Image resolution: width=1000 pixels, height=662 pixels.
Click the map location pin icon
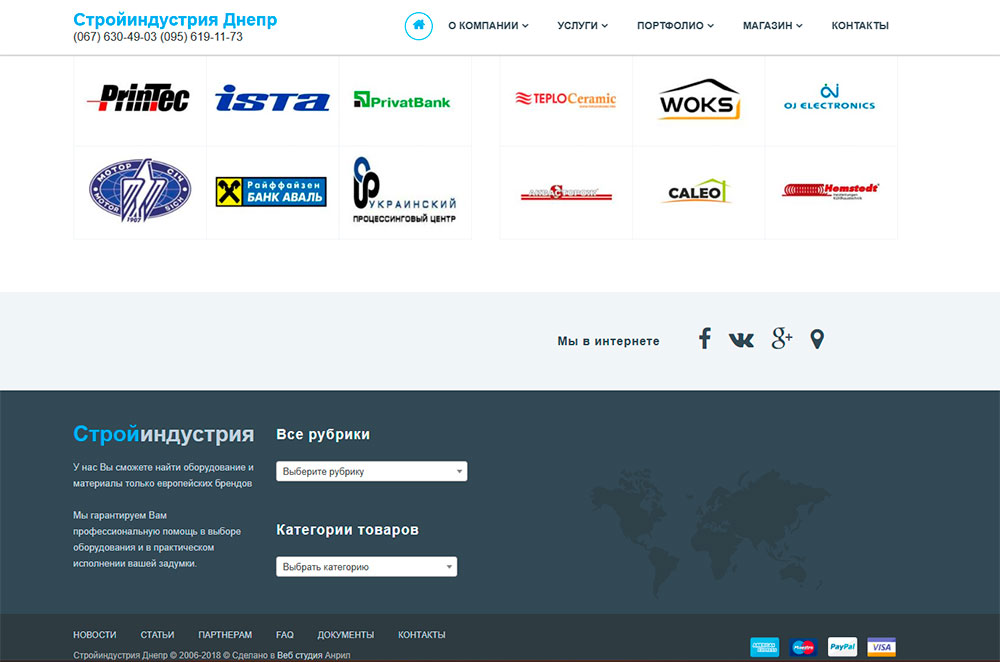[817, 340]
